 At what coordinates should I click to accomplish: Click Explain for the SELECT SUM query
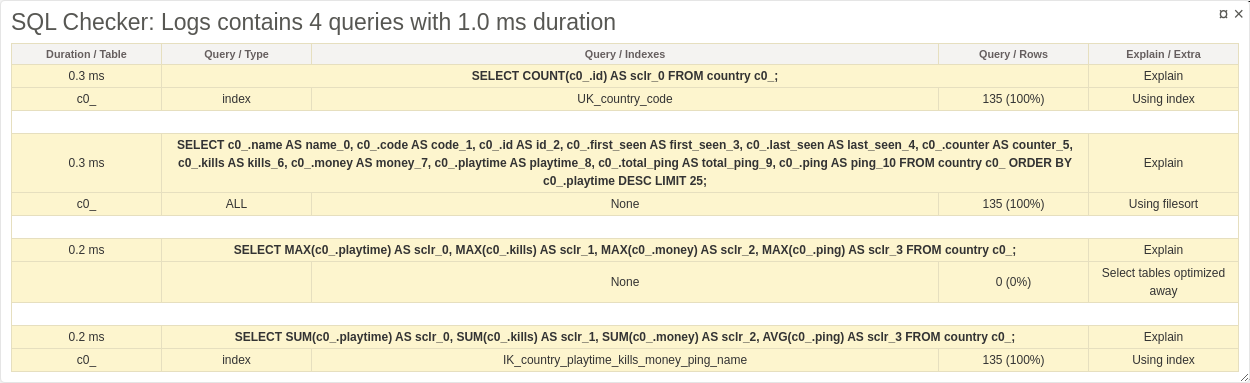[1163, 337]
